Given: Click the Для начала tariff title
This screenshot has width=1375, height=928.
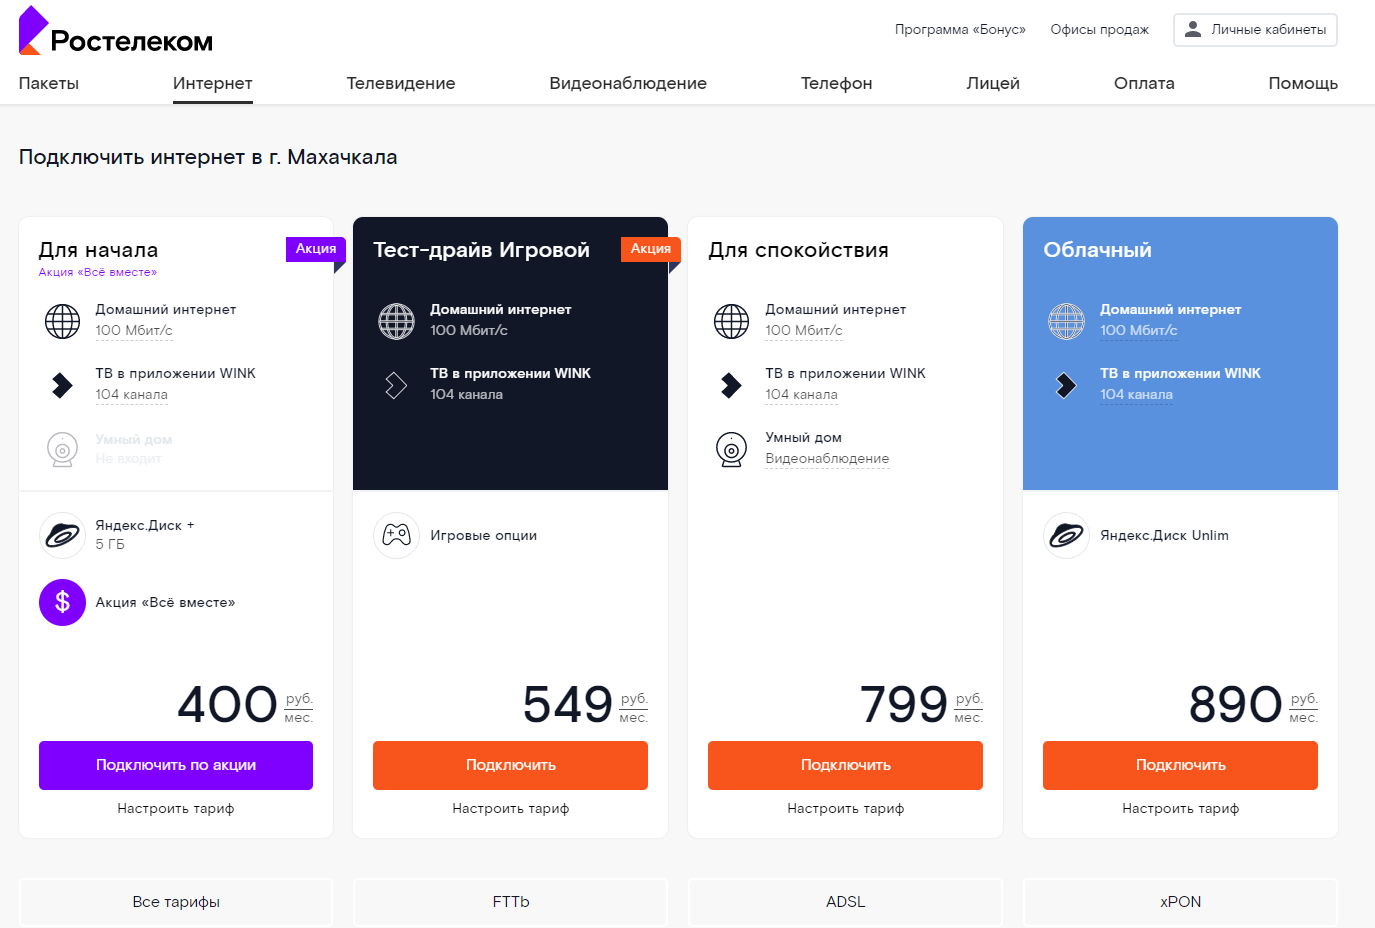Looking at the screenshot, I should click(x=98, y=250).
